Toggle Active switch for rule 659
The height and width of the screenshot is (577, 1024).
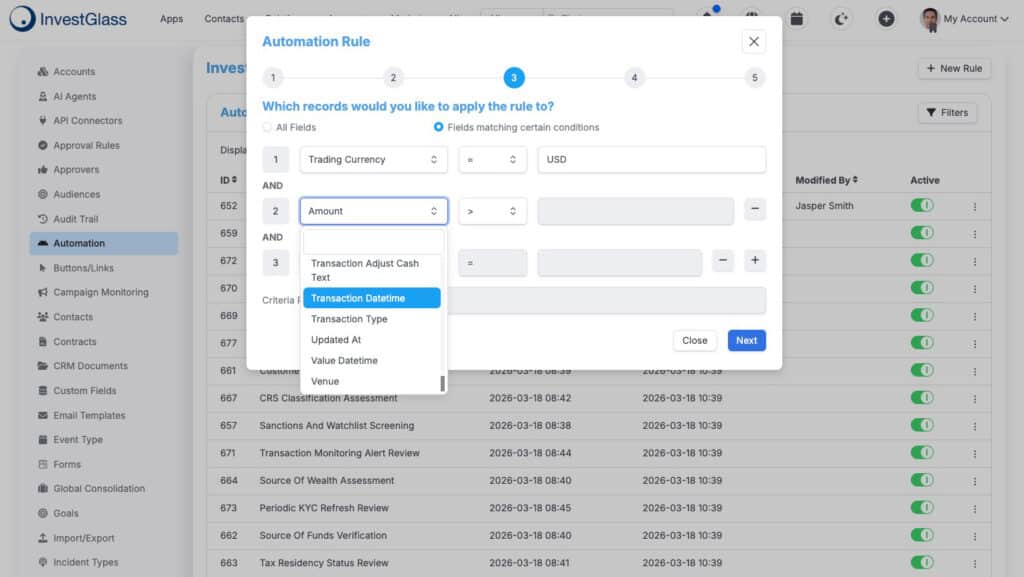tap(922, 233)
